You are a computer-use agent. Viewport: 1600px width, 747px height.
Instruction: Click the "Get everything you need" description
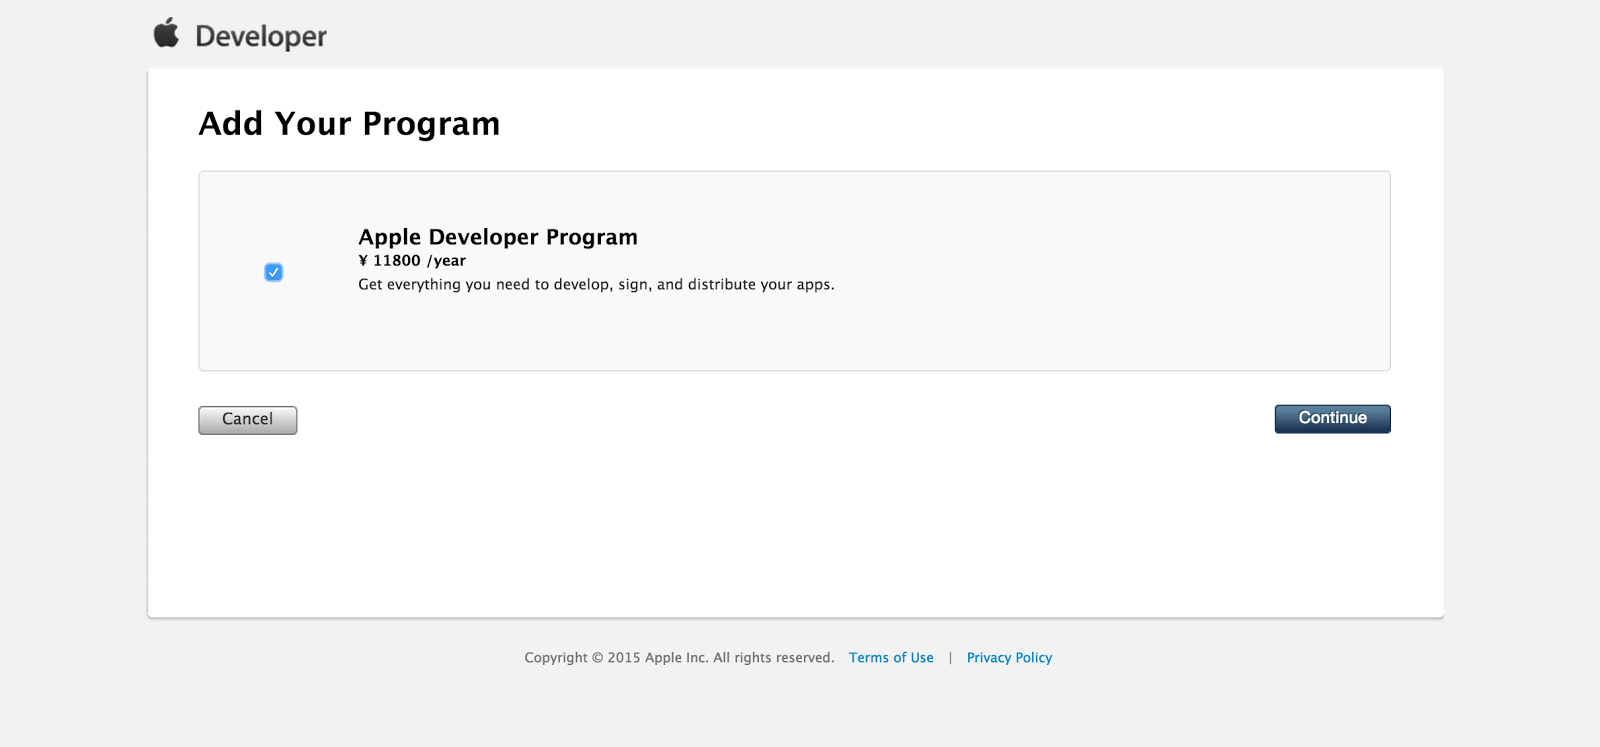596,285
